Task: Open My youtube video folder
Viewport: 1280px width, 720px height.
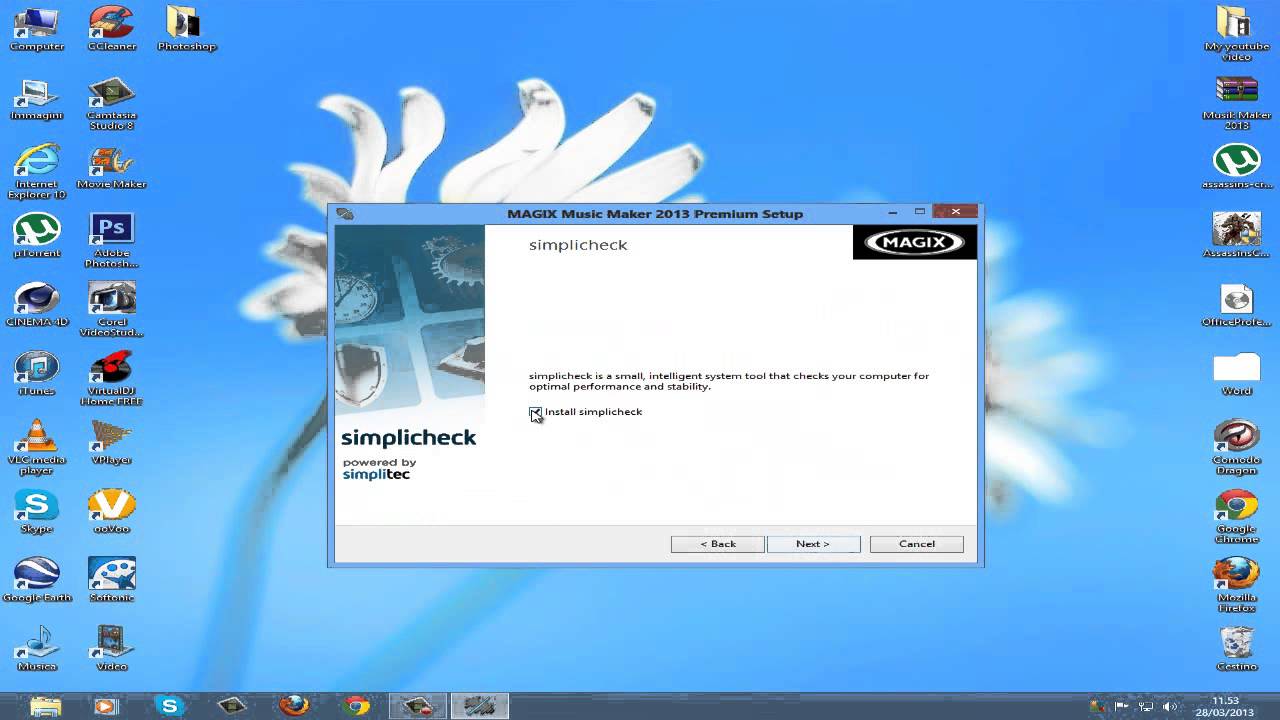Action: pos(1237,34)
